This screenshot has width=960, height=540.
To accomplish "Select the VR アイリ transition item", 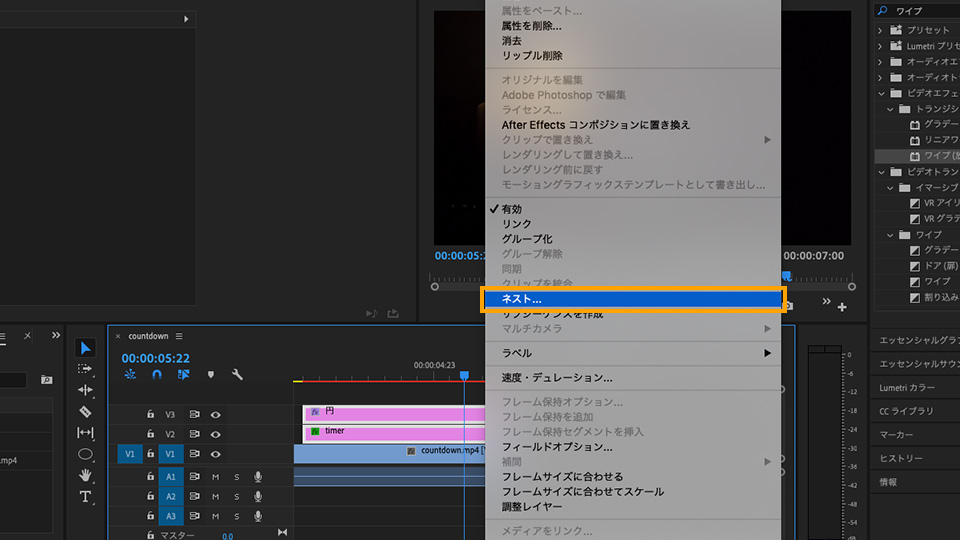I will click(940, 203).
